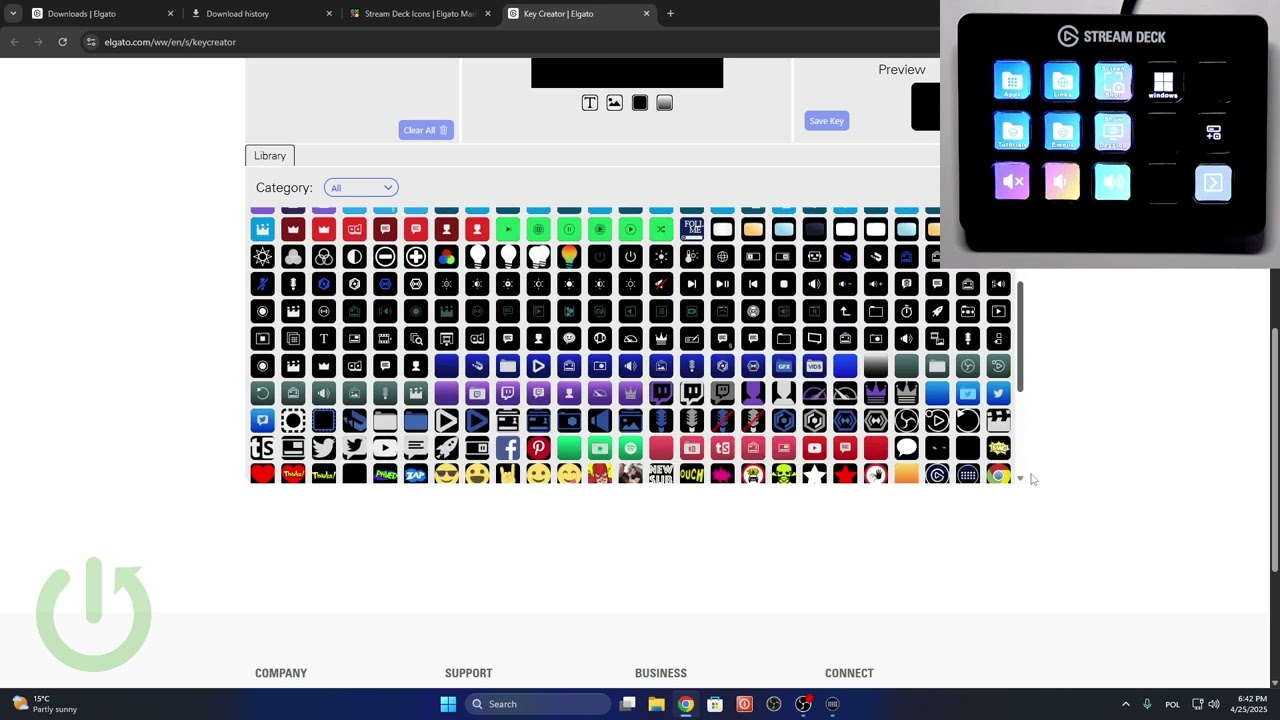Pick the blue VIDS folder icon

pos(814,366)
